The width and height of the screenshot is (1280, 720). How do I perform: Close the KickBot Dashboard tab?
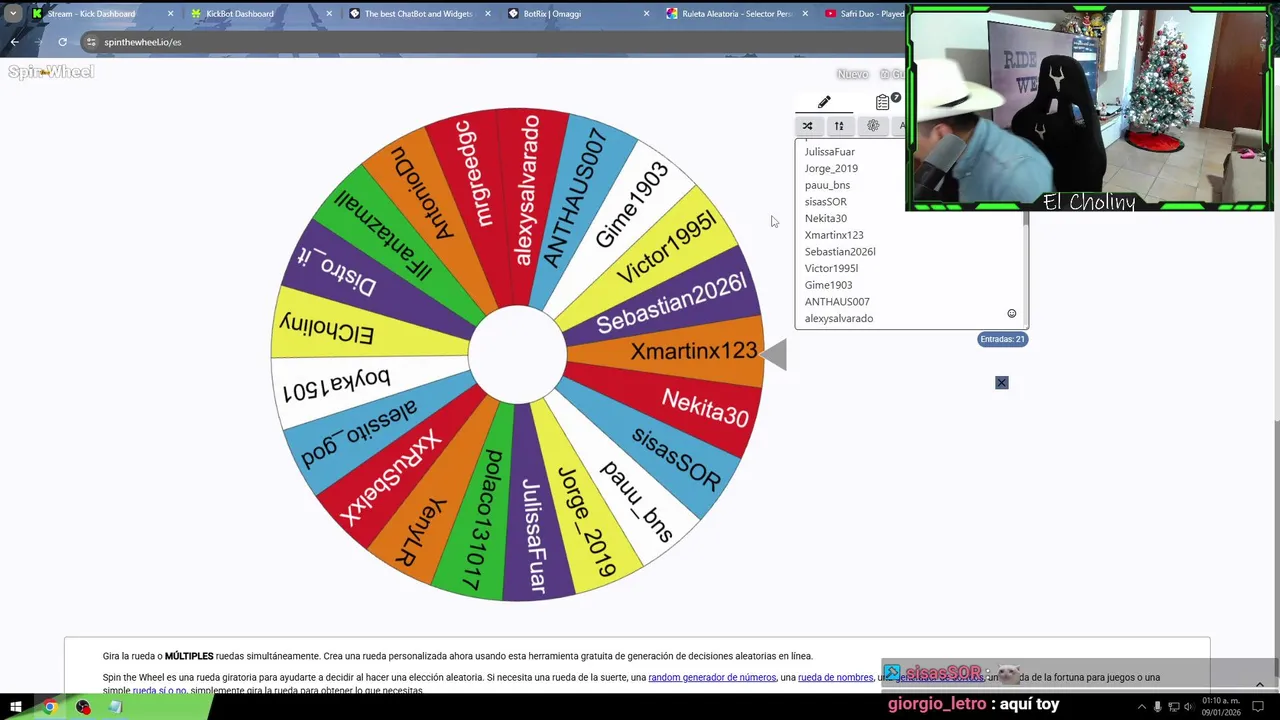(x=329, y=14)
